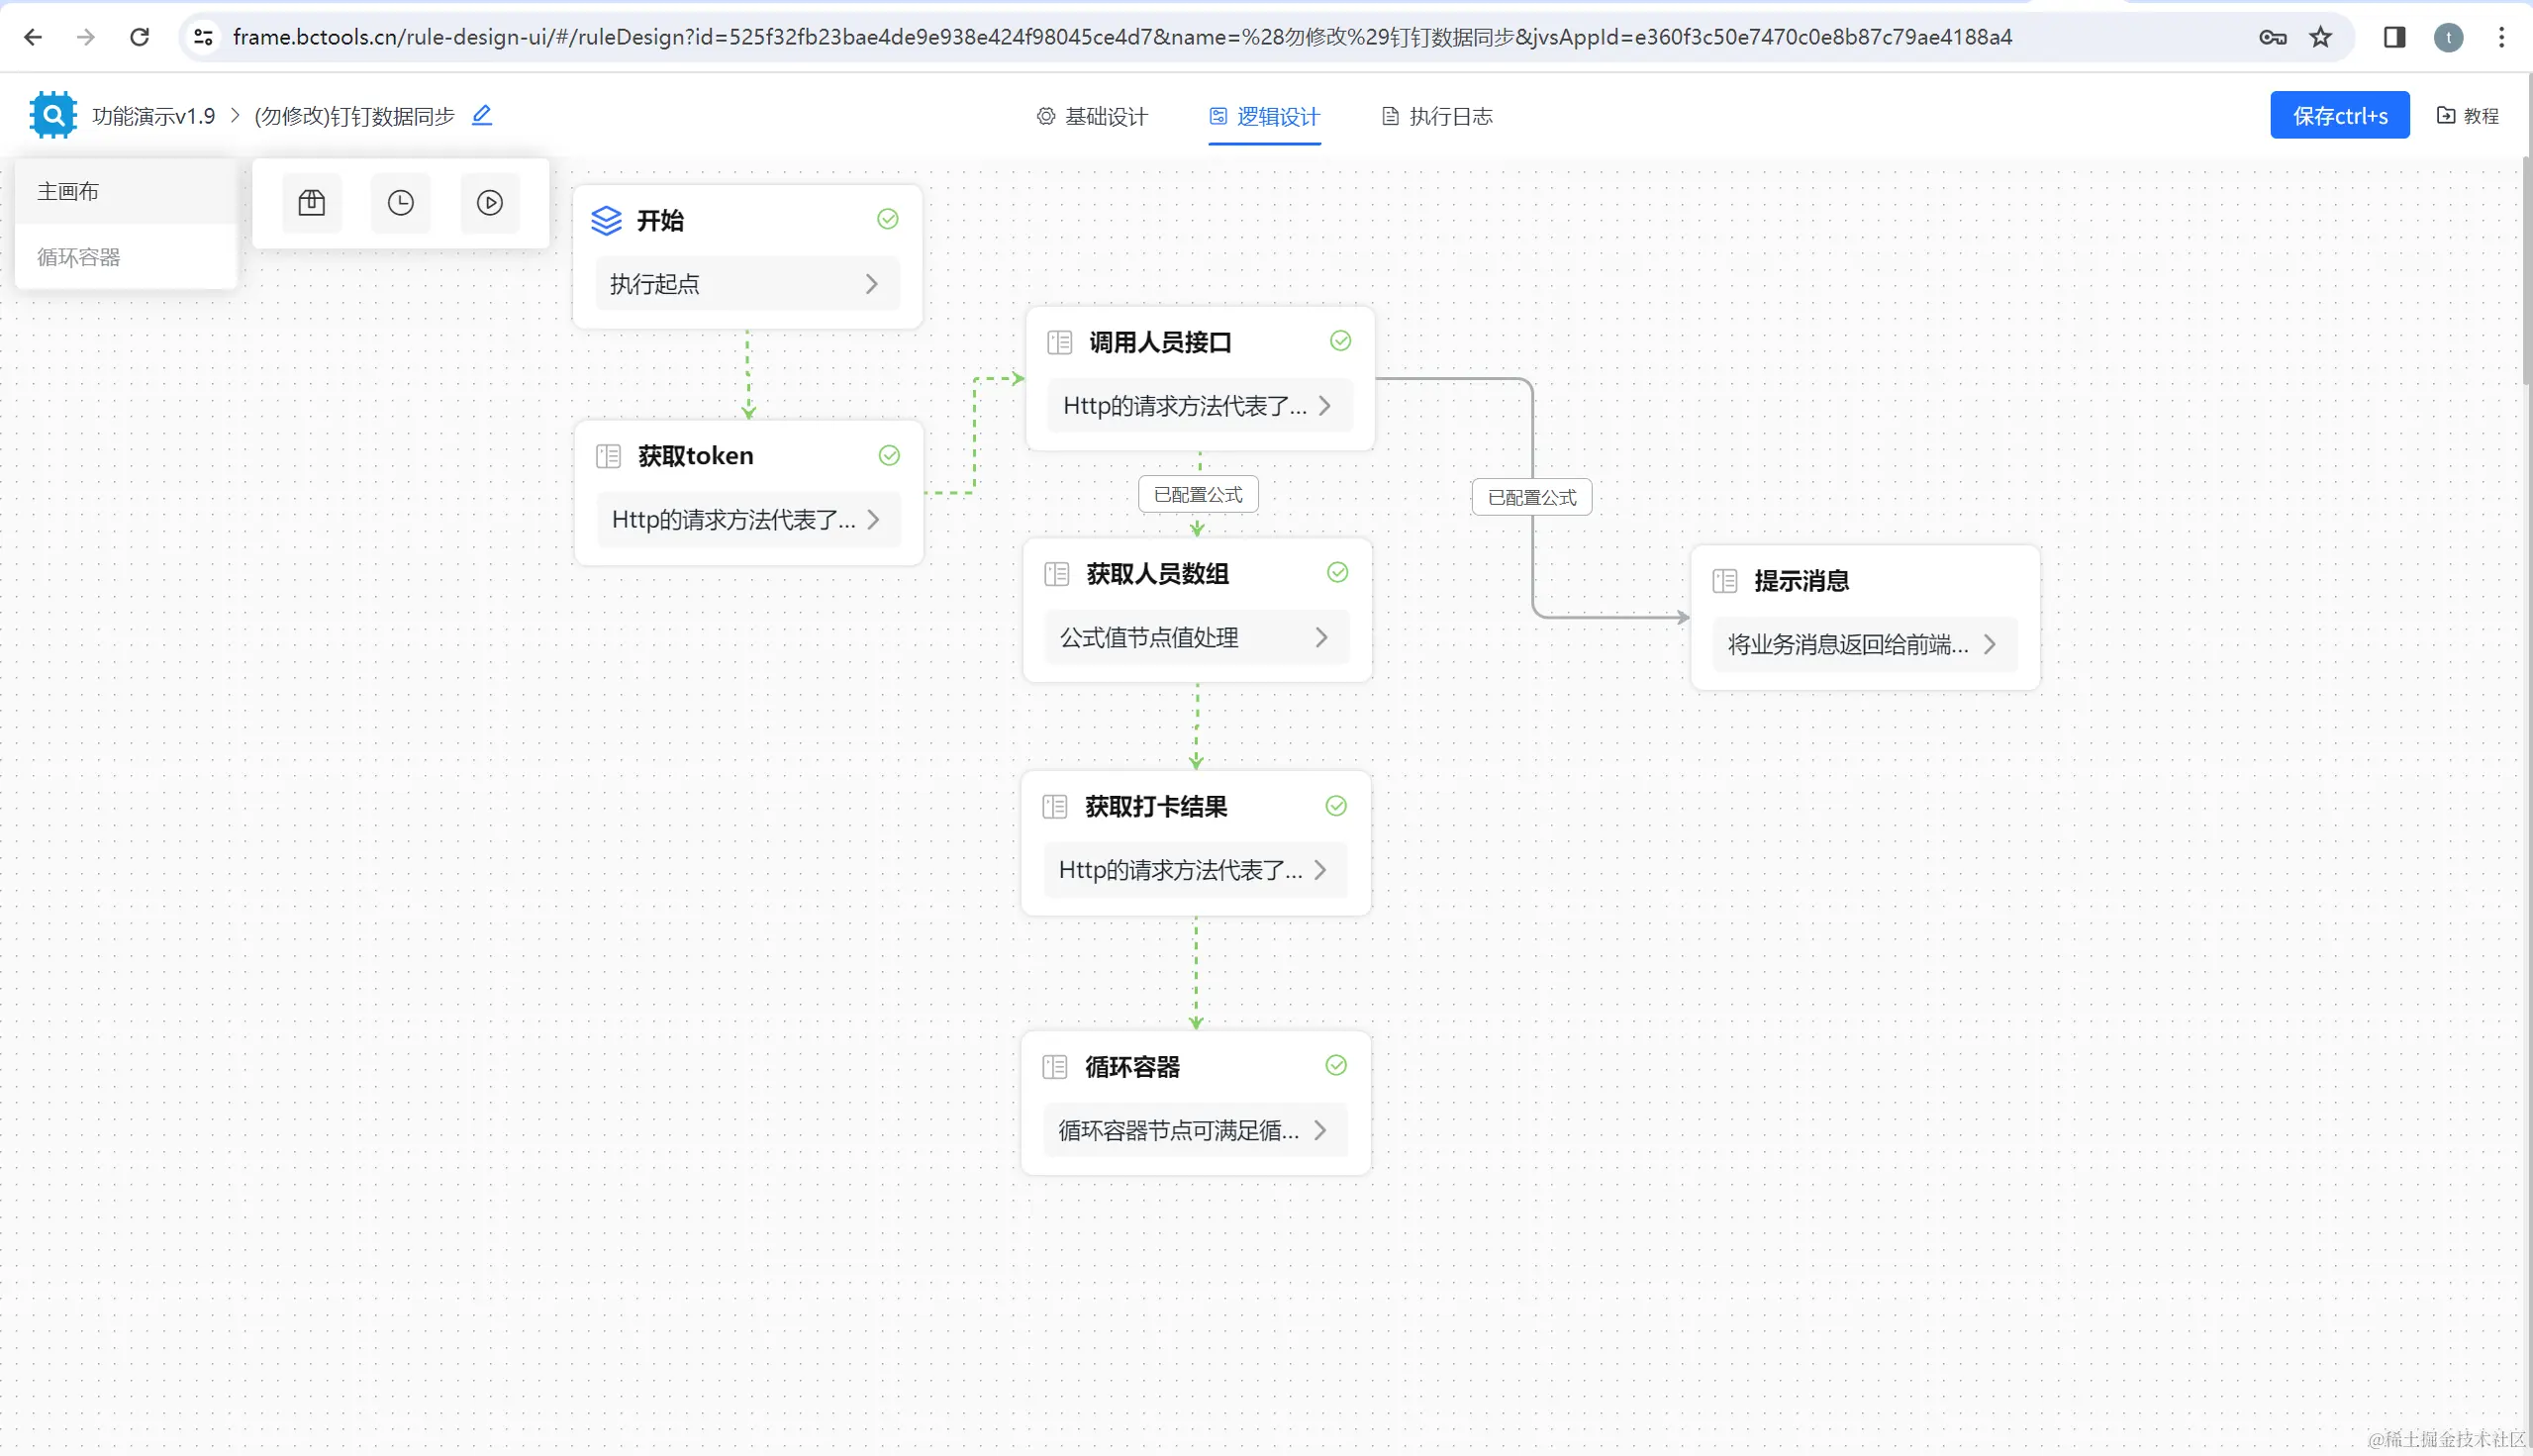Click the 获取token node panel icon
This screenshot has width=2533, height=1456.
[x=608, y=456]
